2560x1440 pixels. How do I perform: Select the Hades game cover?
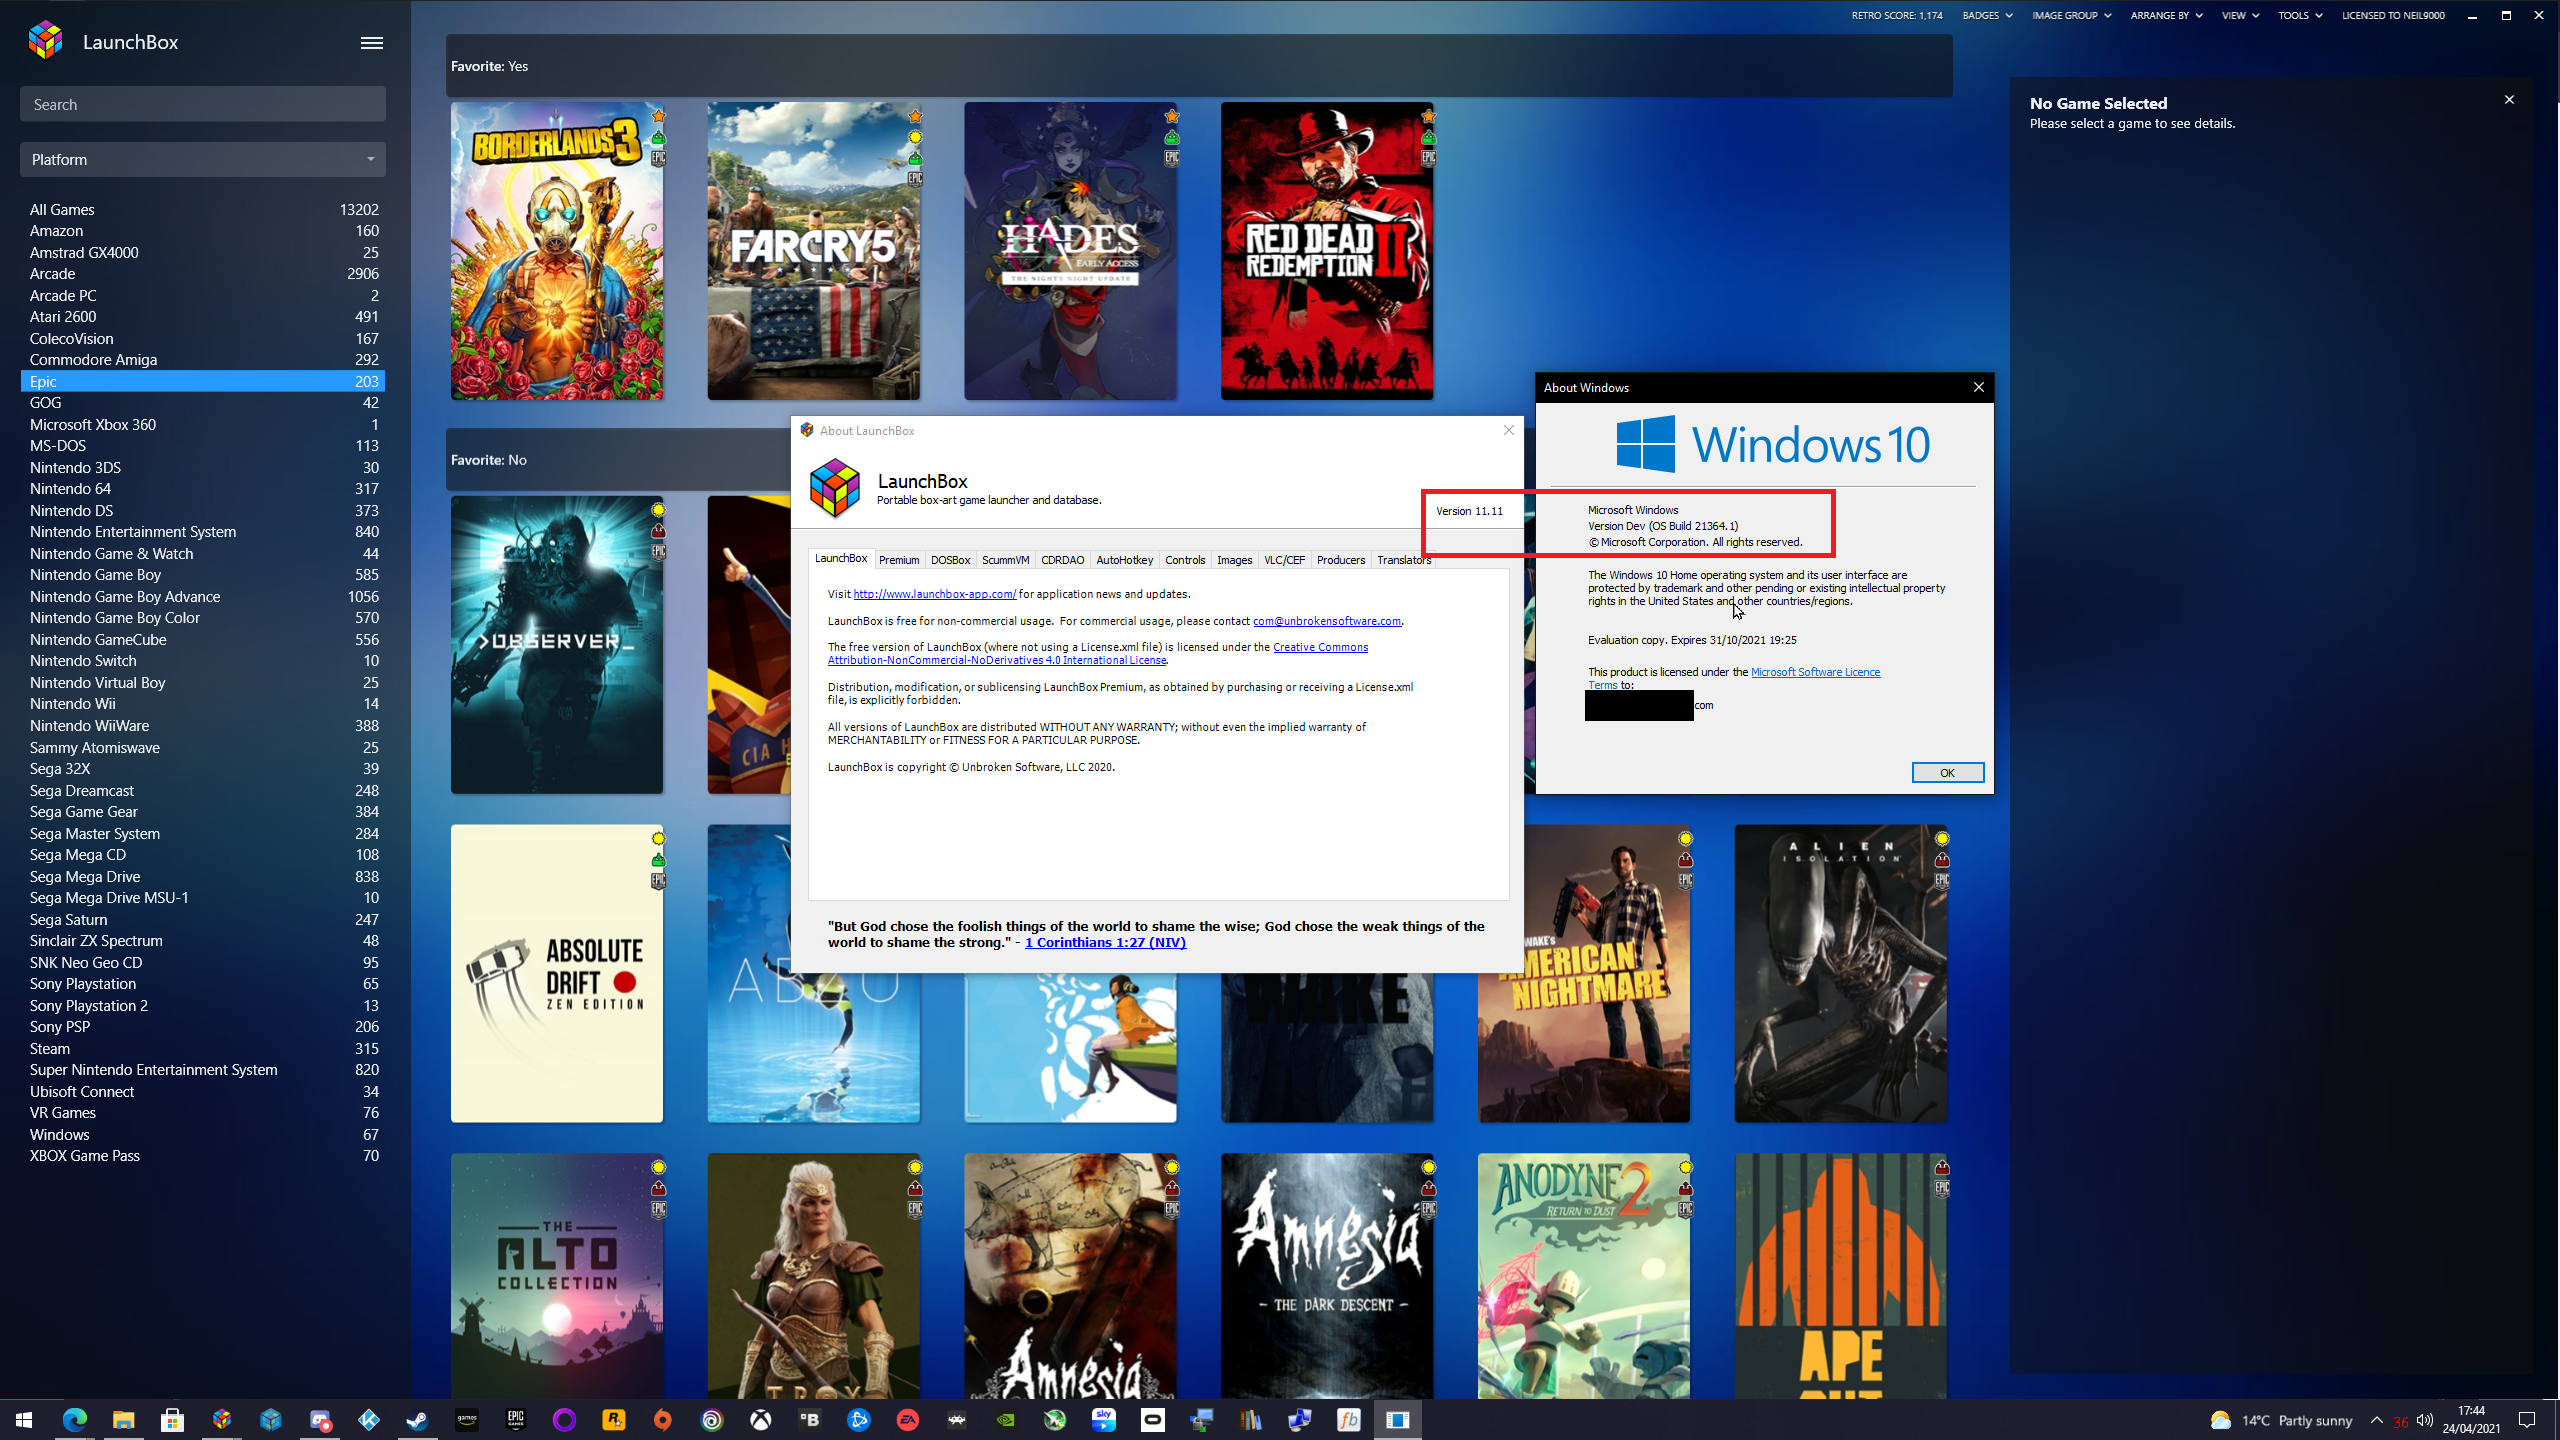click(x=1070, y=250)
